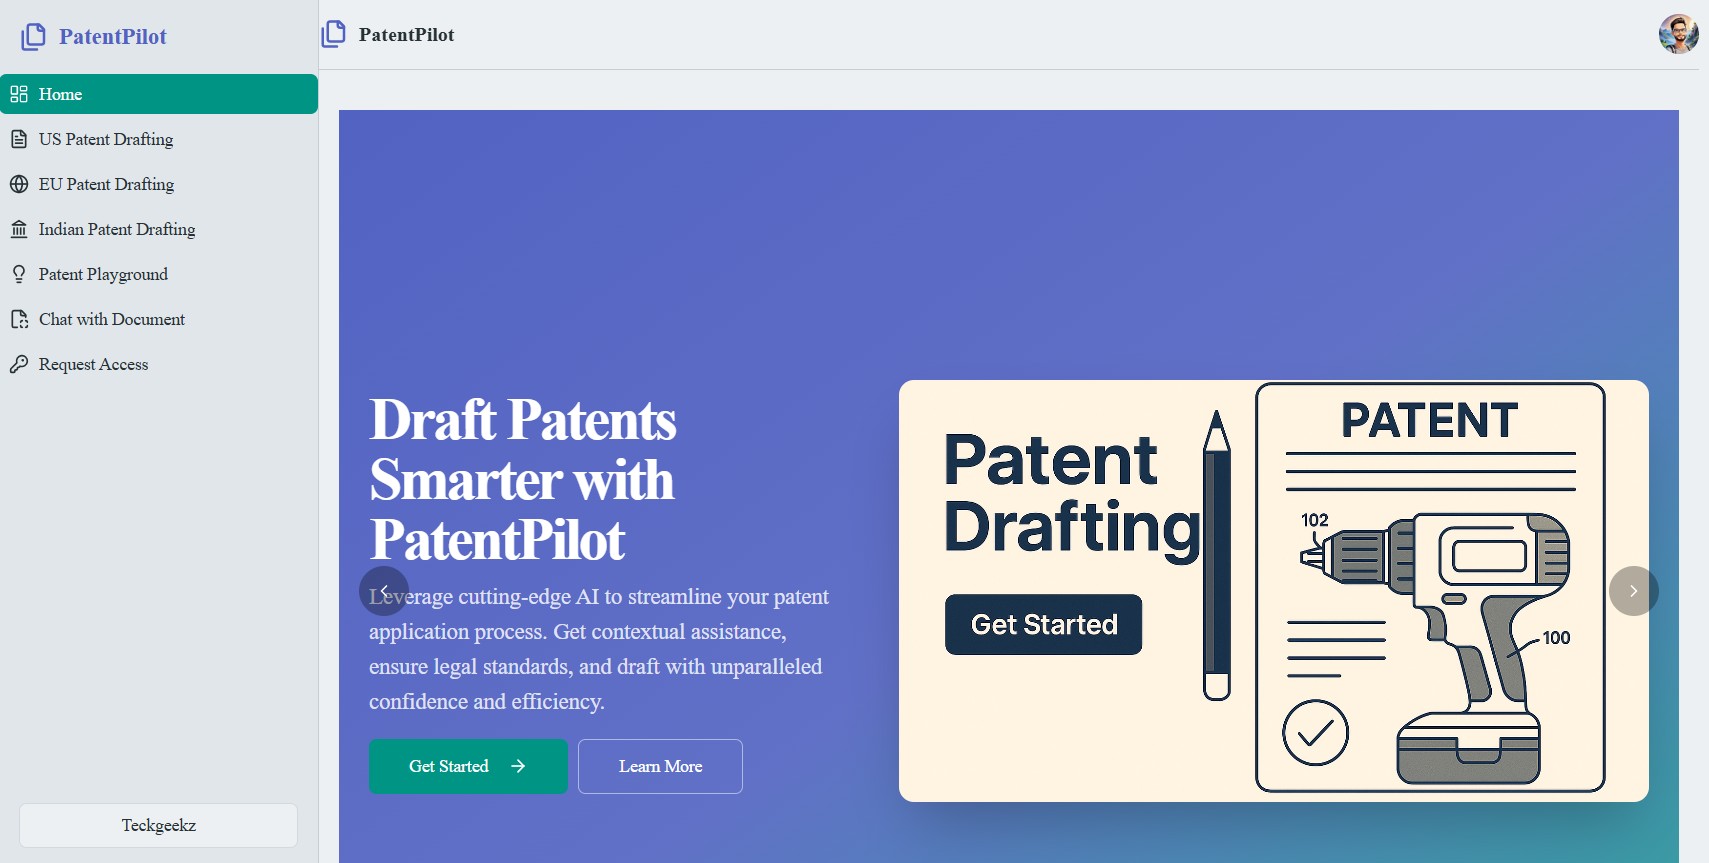1709x863 pixels.
Task: Open the user profile avatar
Action: 1678,34
